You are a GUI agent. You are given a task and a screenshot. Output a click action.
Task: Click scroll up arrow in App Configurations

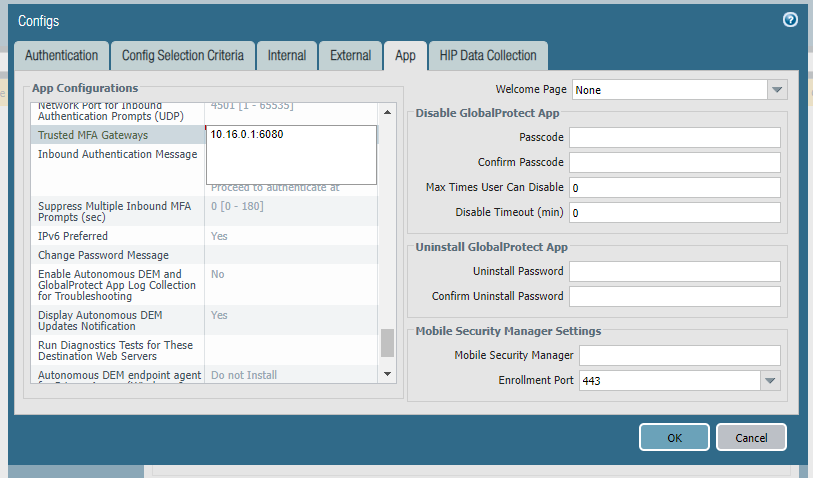pyautogui.click(x=388, y=111)
